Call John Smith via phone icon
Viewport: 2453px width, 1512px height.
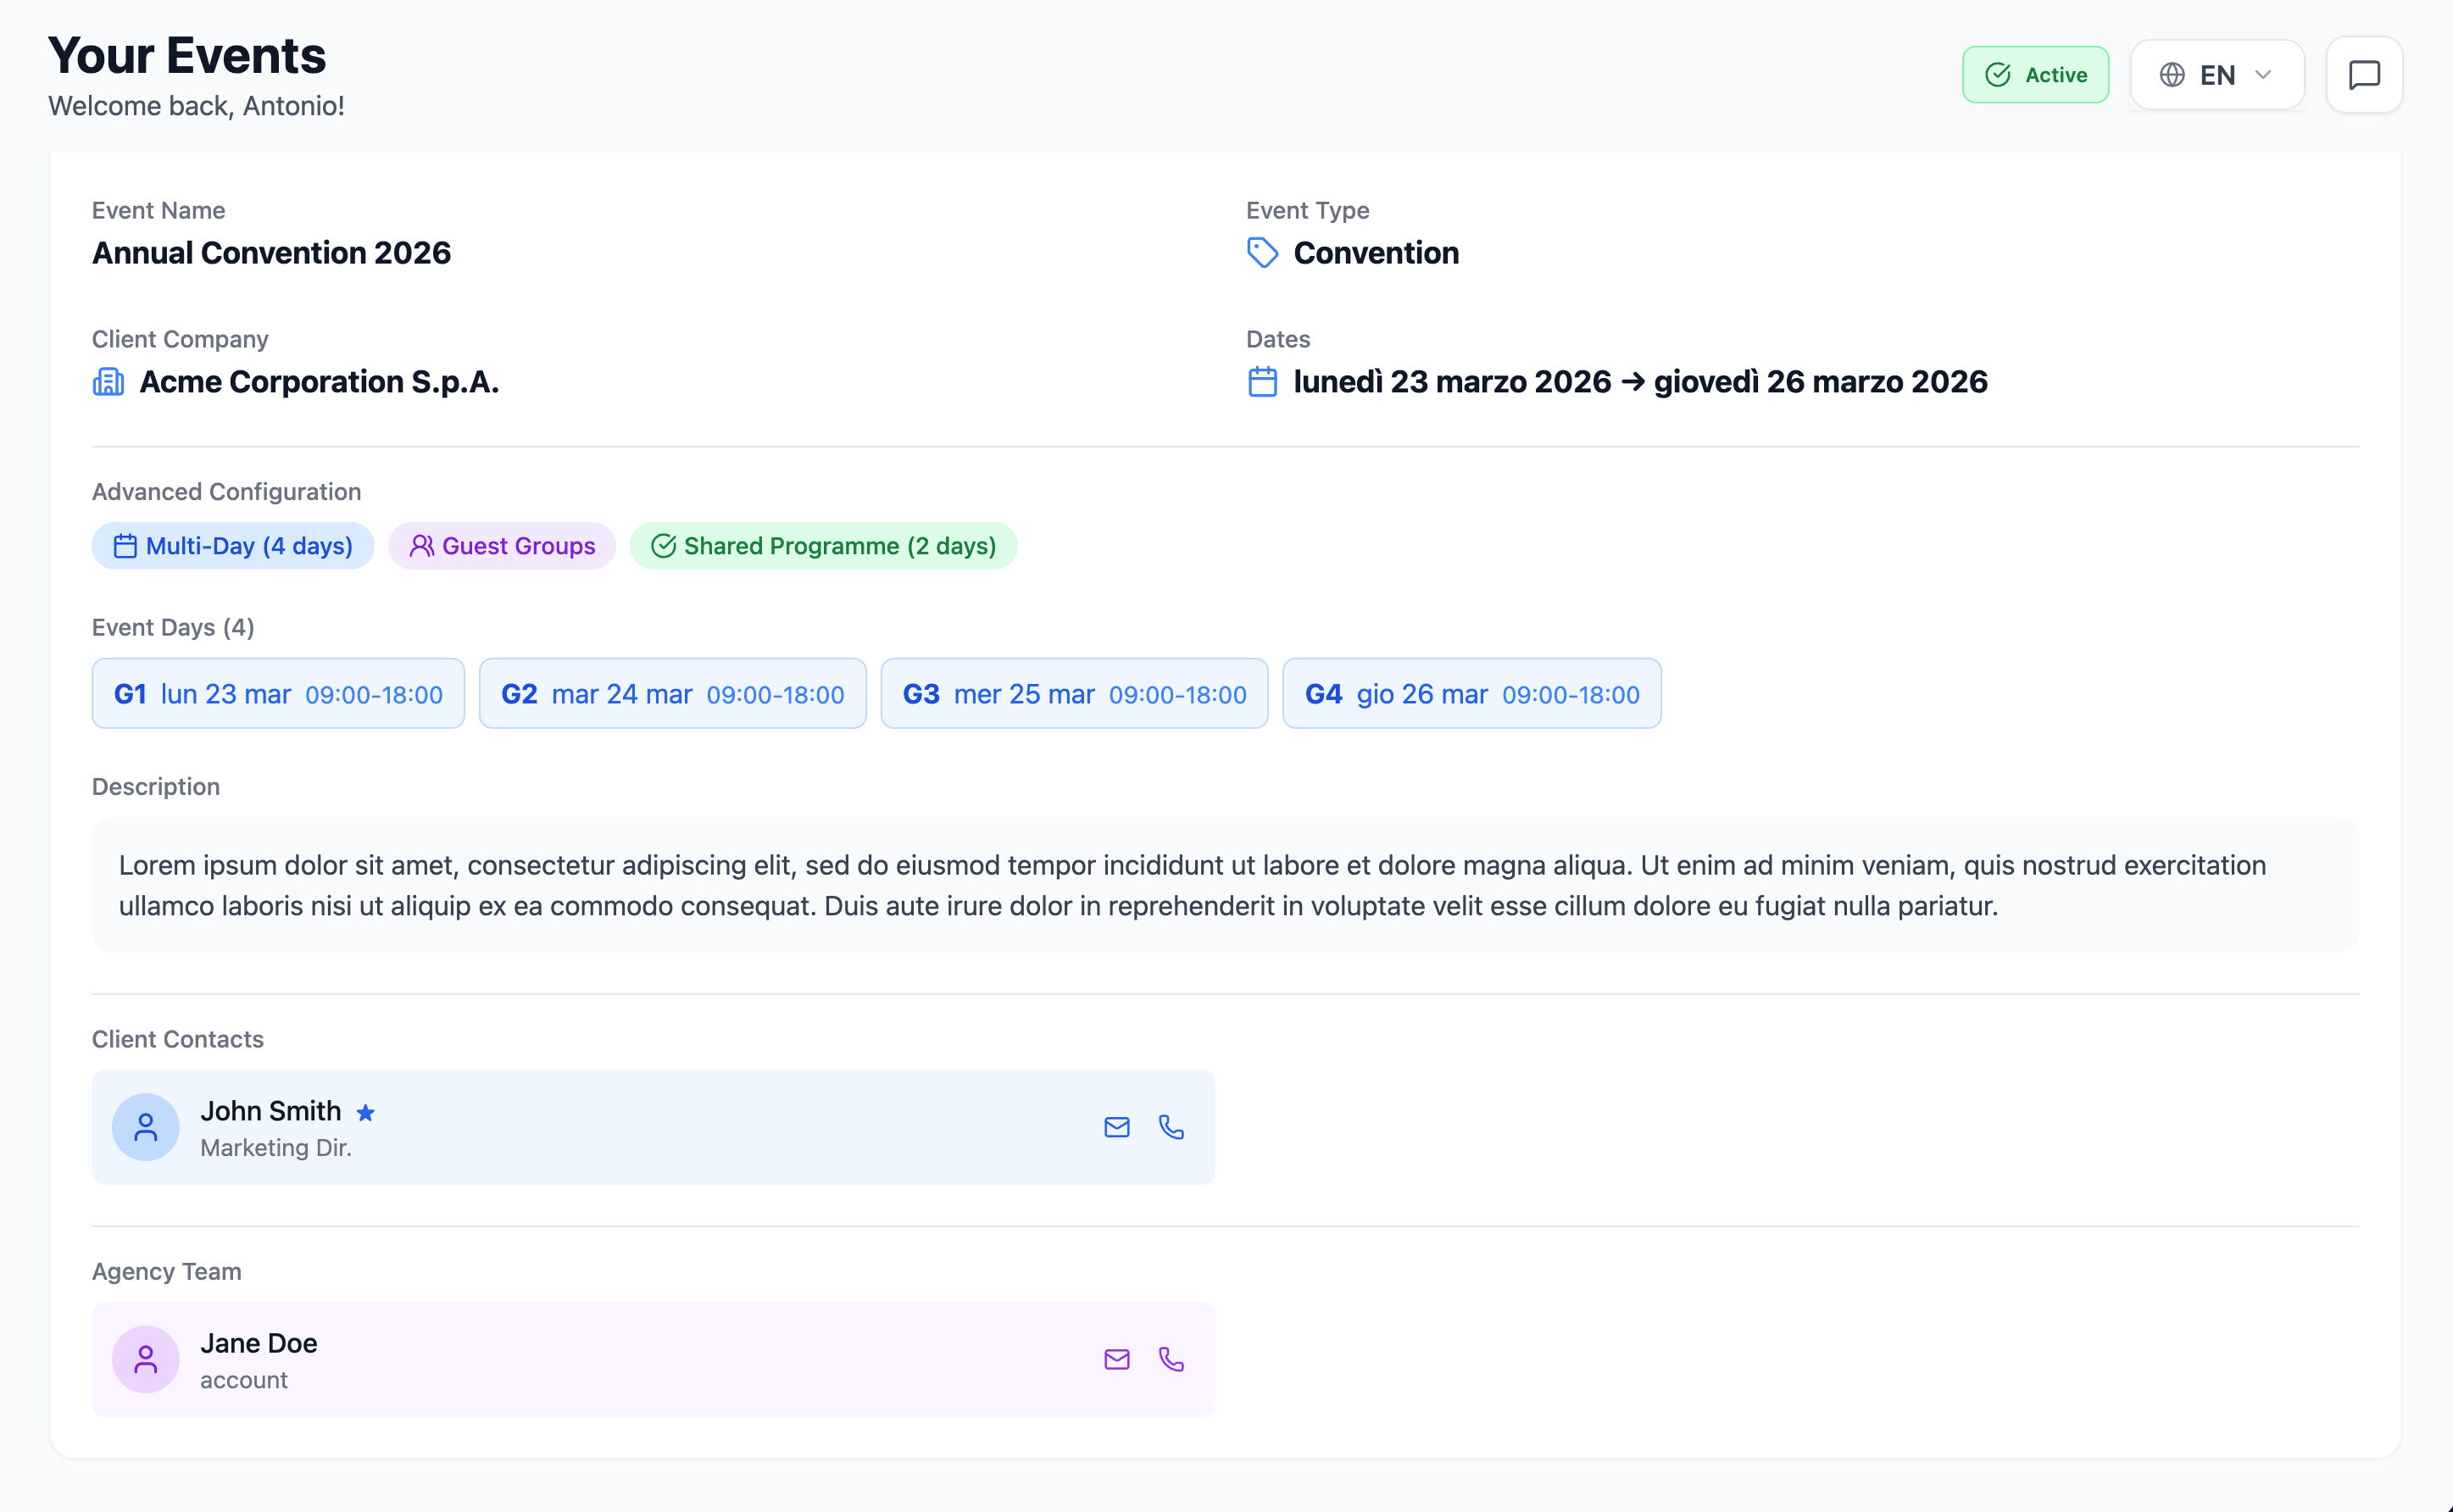[x=1171, y=1127]
